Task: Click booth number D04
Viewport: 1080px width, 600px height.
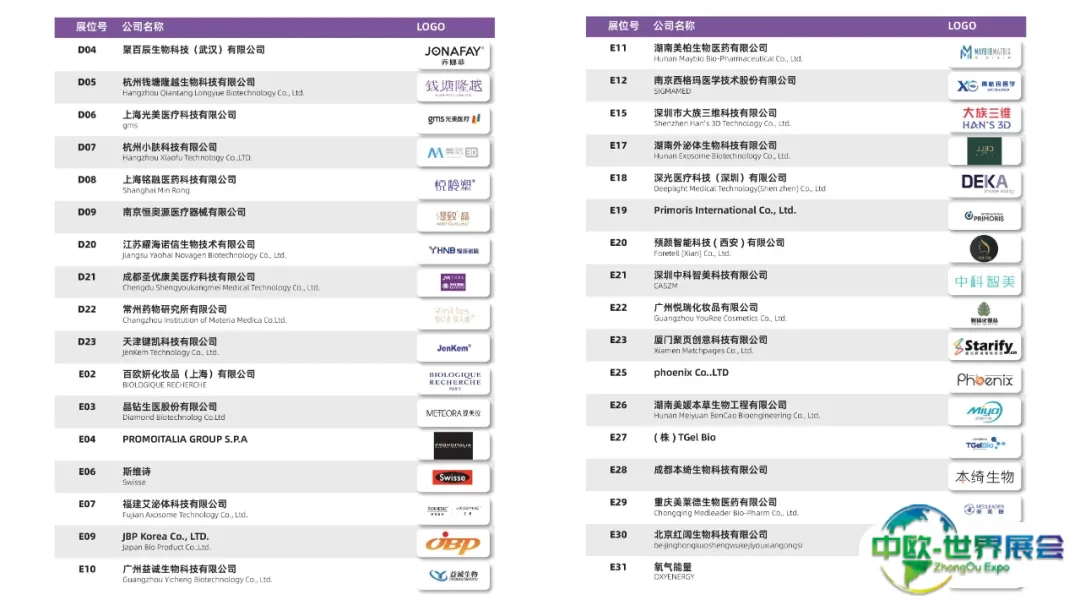Action: (x=87, y=50)
